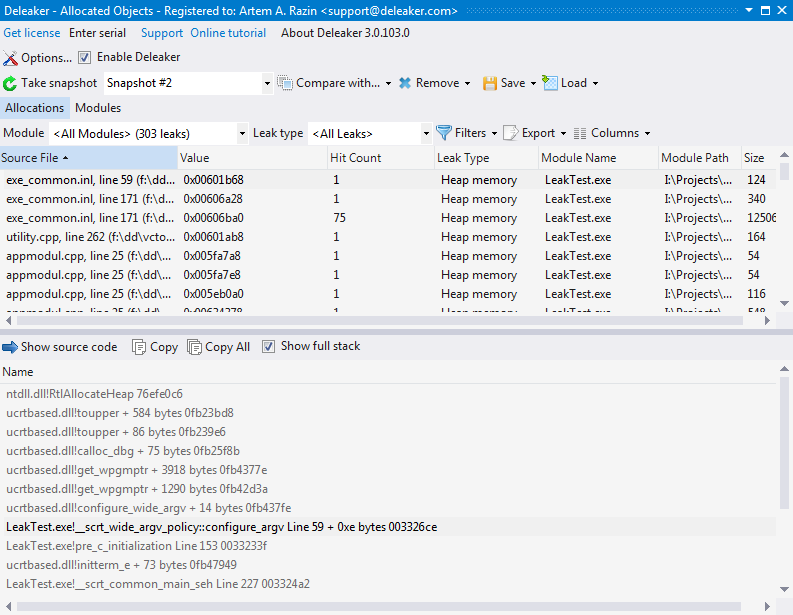Screen dimensions: 793x615
Task: Click the Remove X icon
Action: coord(405,84)
